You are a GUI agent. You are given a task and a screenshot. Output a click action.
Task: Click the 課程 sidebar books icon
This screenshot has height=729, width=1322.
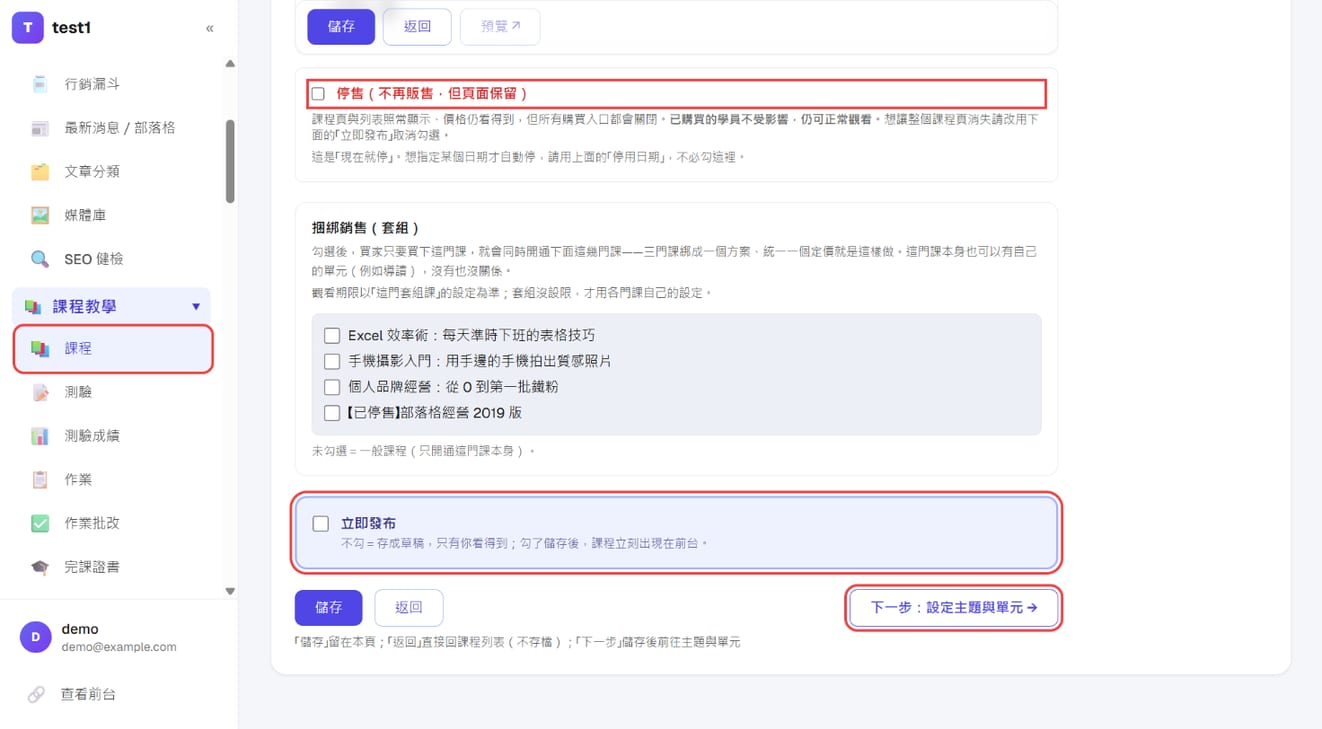coord(40,348)
